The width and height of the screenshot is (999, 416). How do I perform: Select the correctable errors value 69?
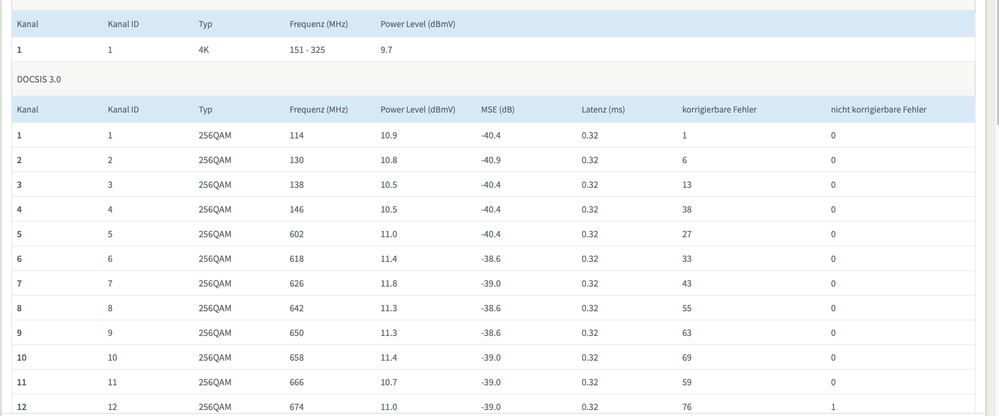pos(687,357)
